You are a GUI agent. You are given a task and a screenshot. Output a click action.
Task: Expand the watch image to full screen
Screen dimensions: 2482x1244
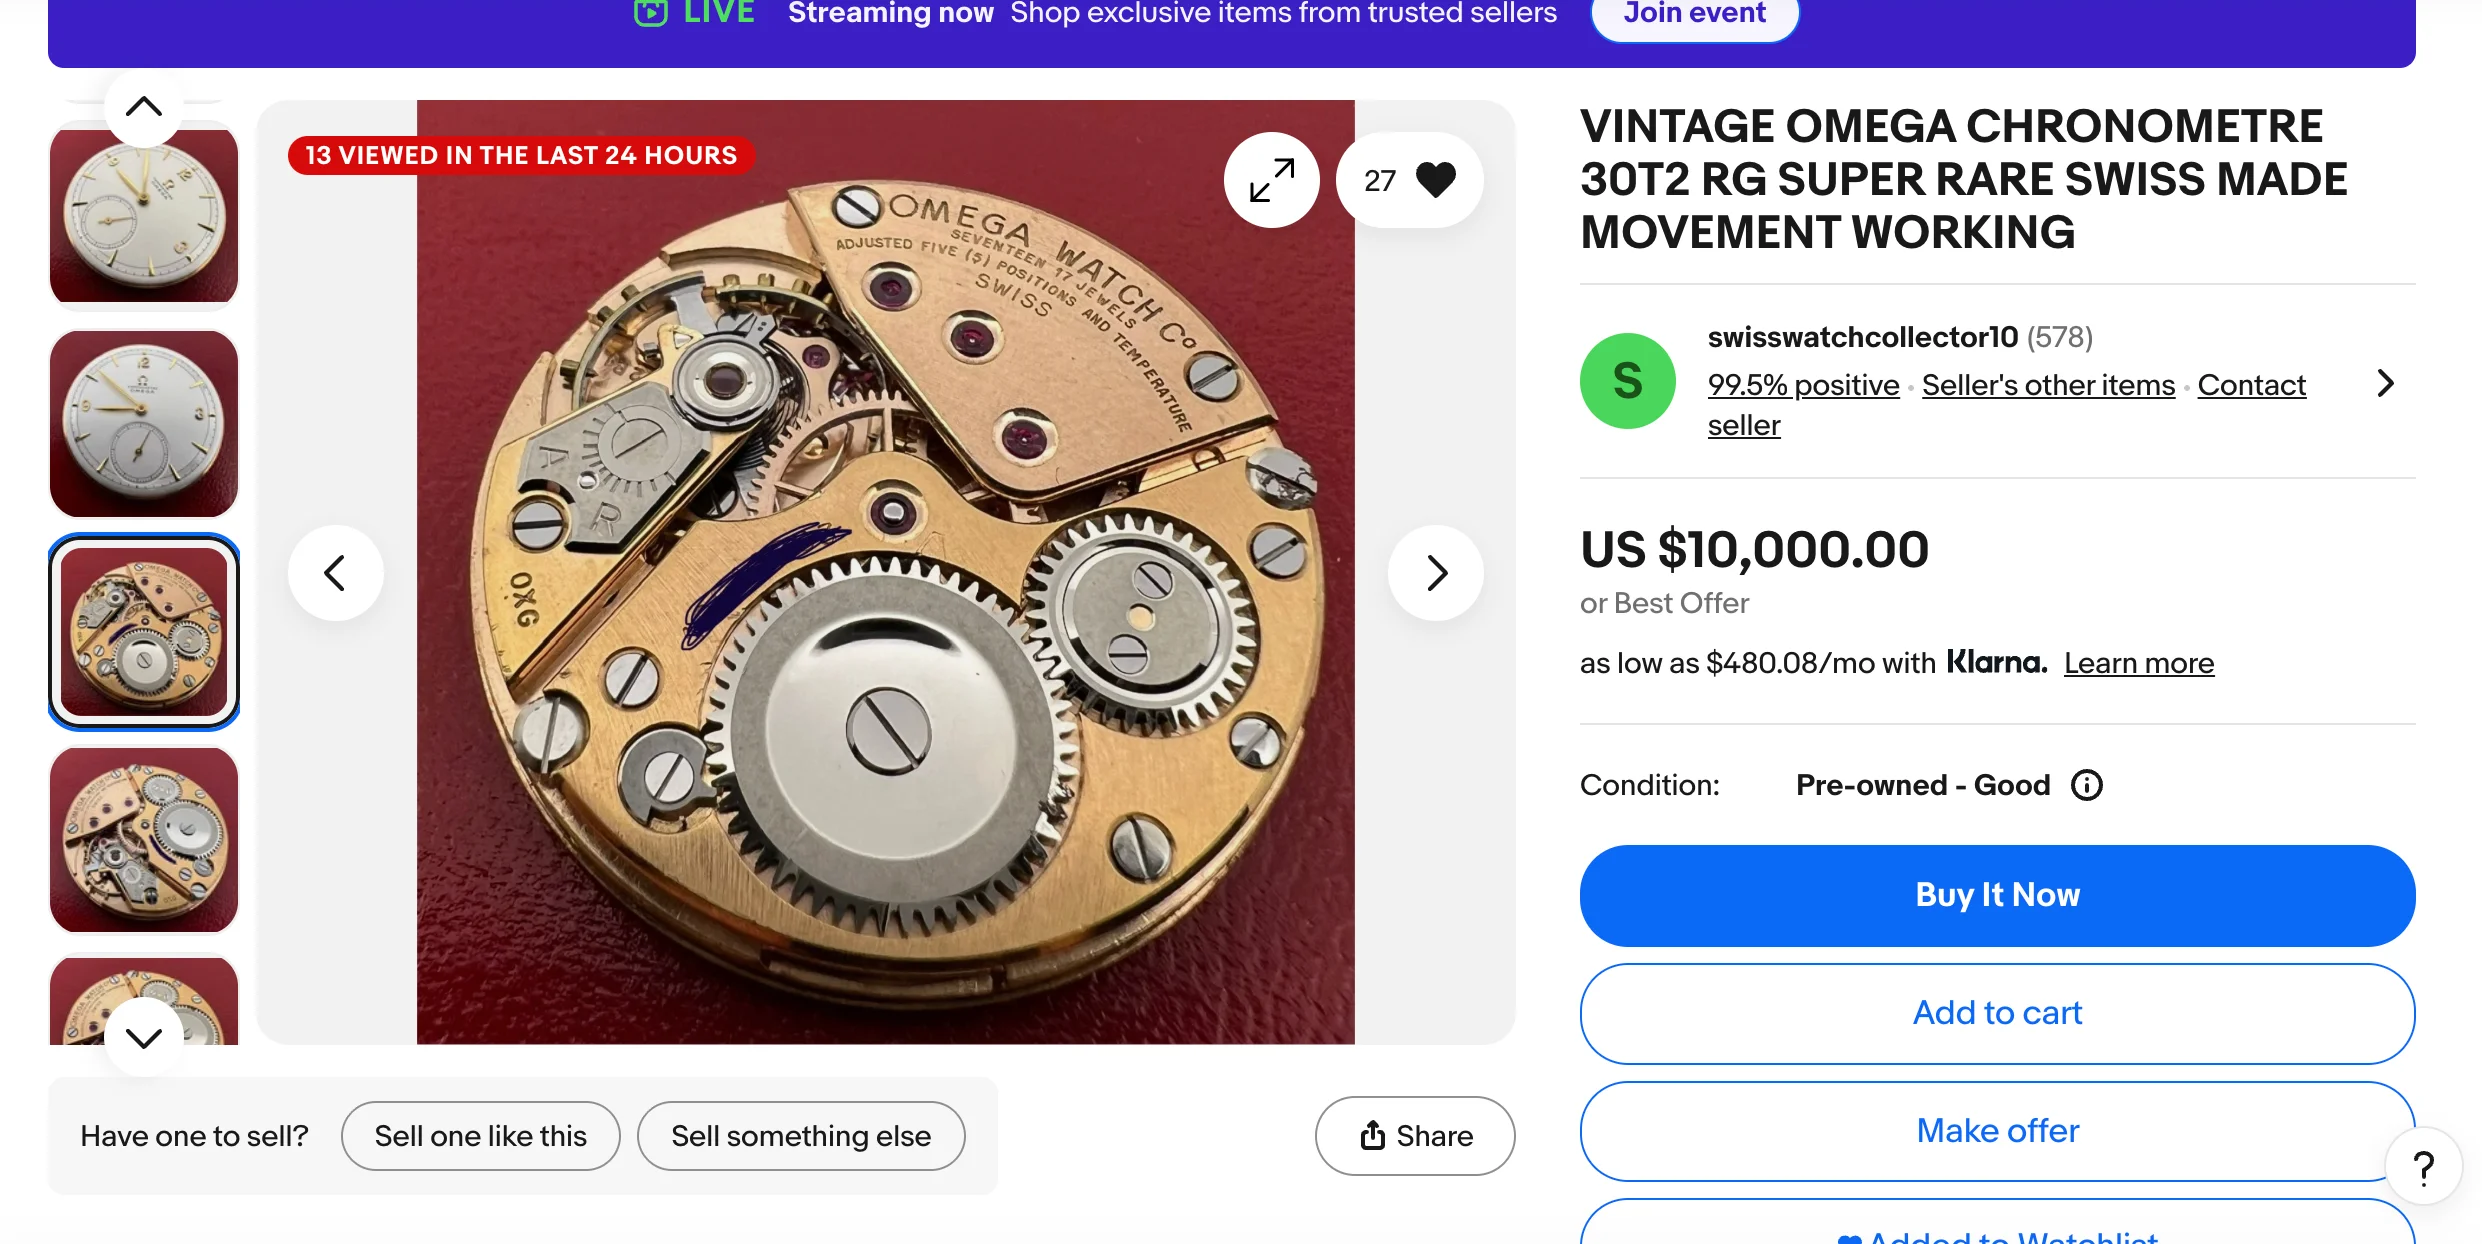point(1272,180)
